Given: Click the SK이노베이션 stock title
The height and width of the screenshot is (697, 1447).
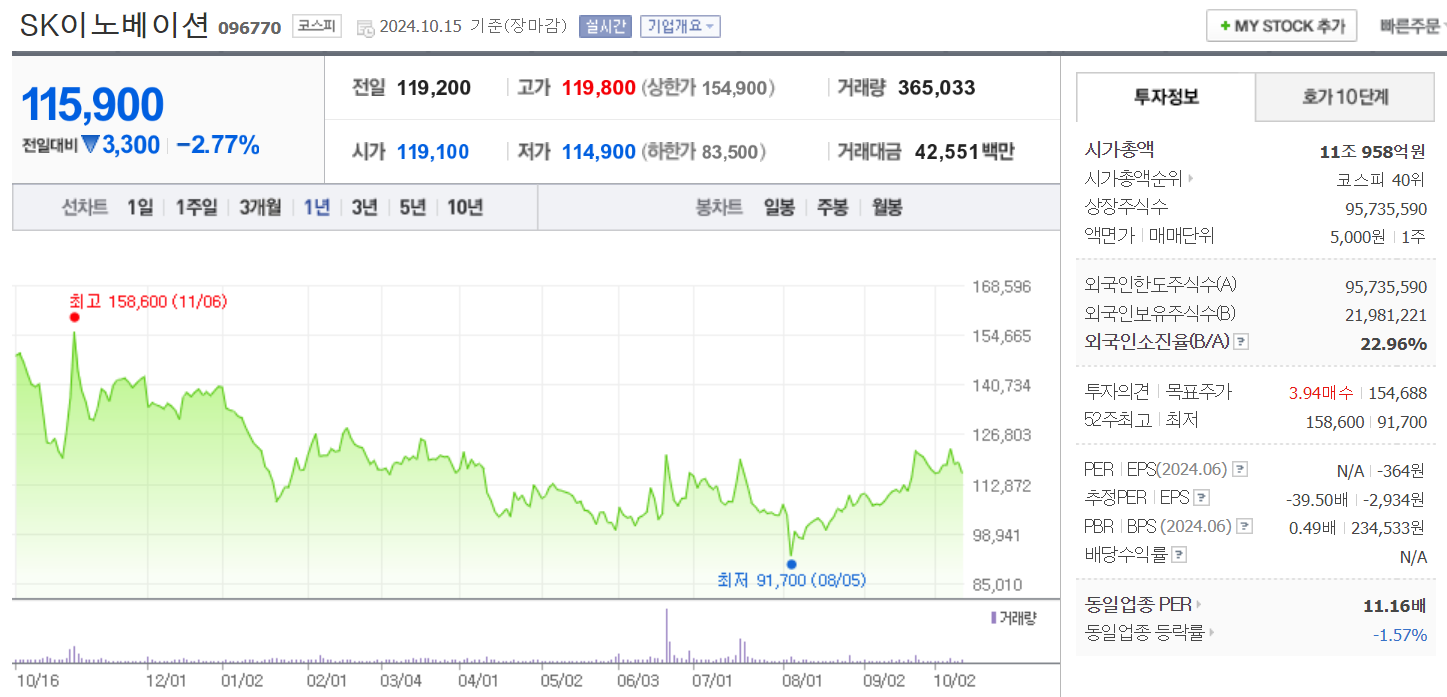Looking at the screenshot, I should click(115, 26).
